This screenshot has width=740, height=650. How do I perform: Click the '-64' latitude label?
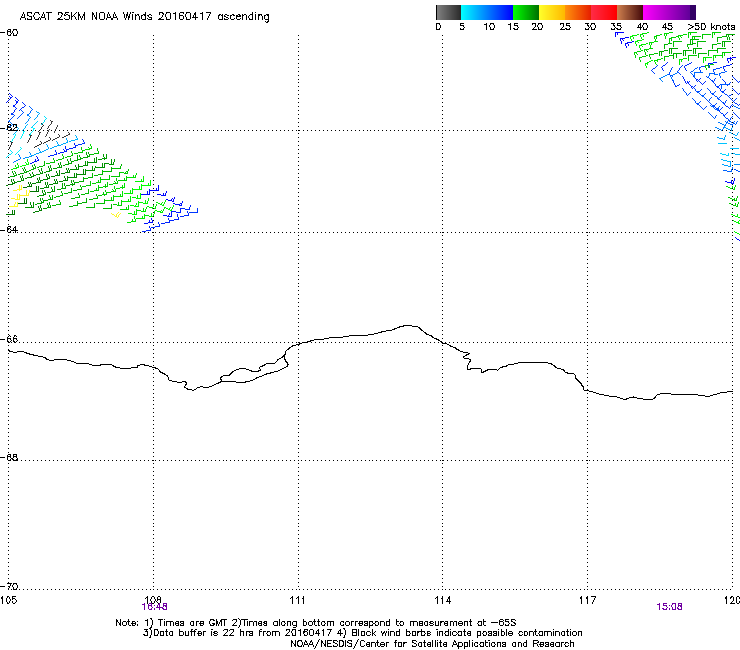tap(9, 229)
